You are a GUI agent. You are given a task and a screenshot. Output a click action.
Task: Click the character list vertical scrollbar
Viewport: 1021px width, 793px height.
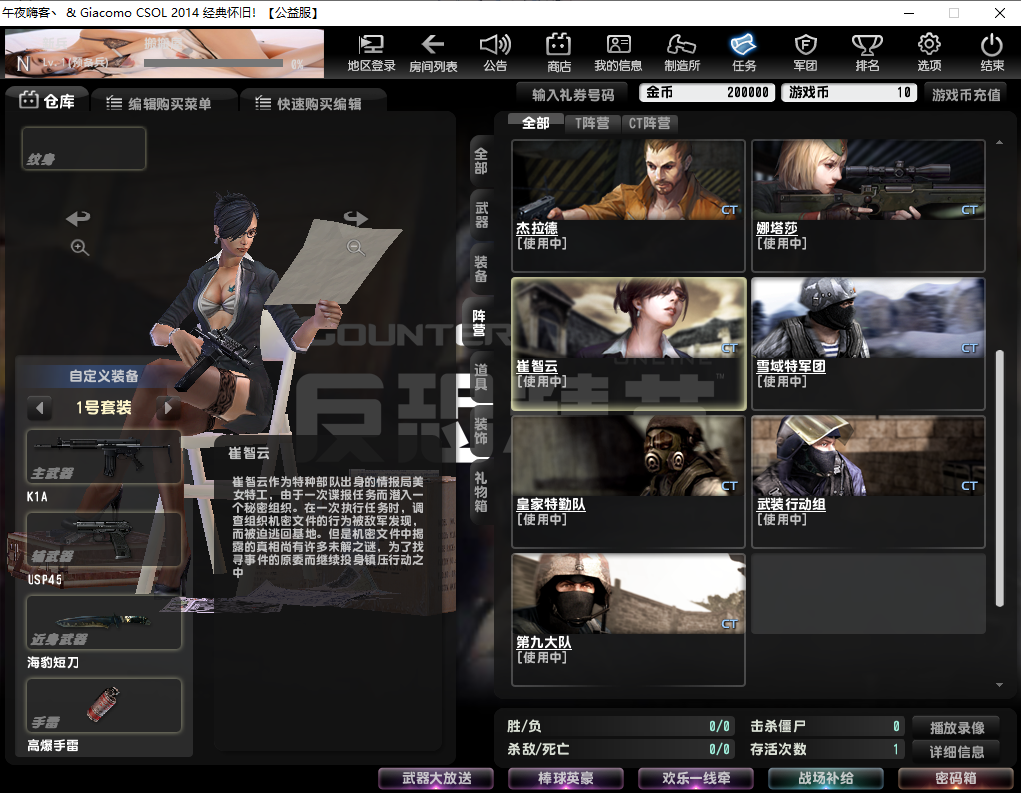point(999,475)
